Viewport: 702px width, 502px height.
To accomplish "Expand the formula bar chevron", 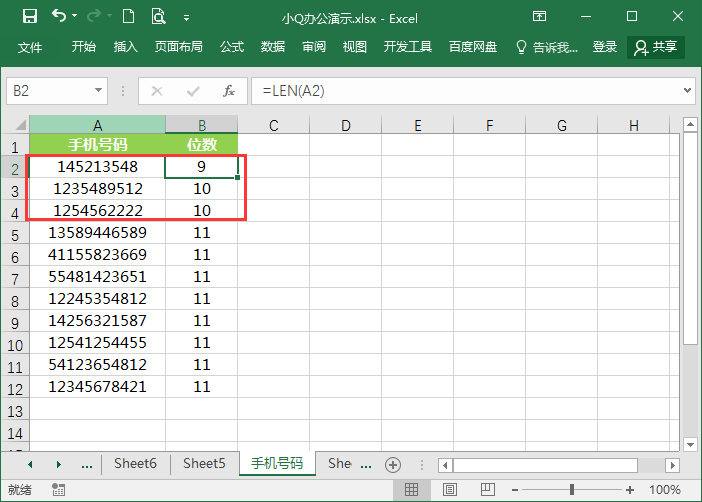I will (688, 90).
